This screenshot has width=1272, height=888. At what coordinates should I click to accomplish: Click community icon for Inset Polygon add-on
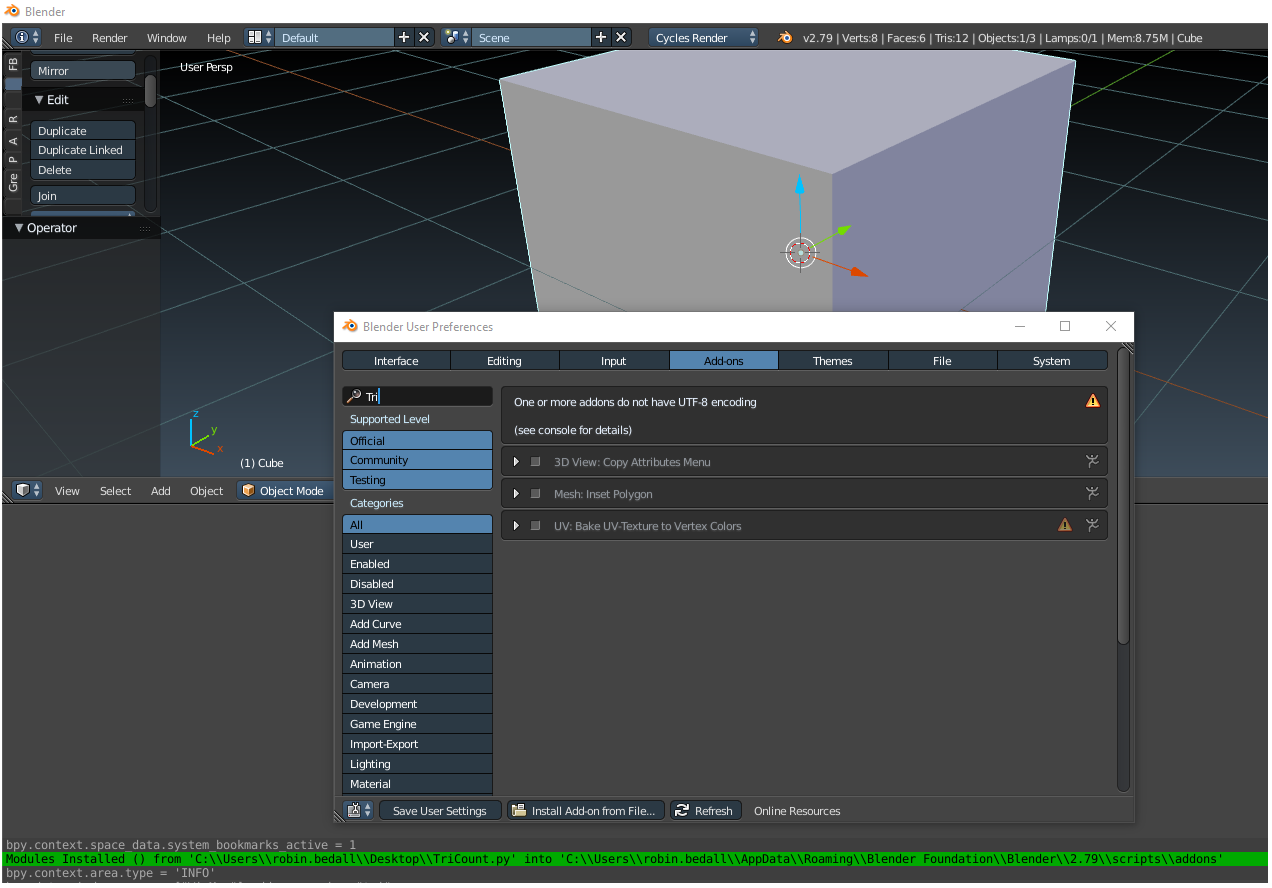(x=1092, y=493)
